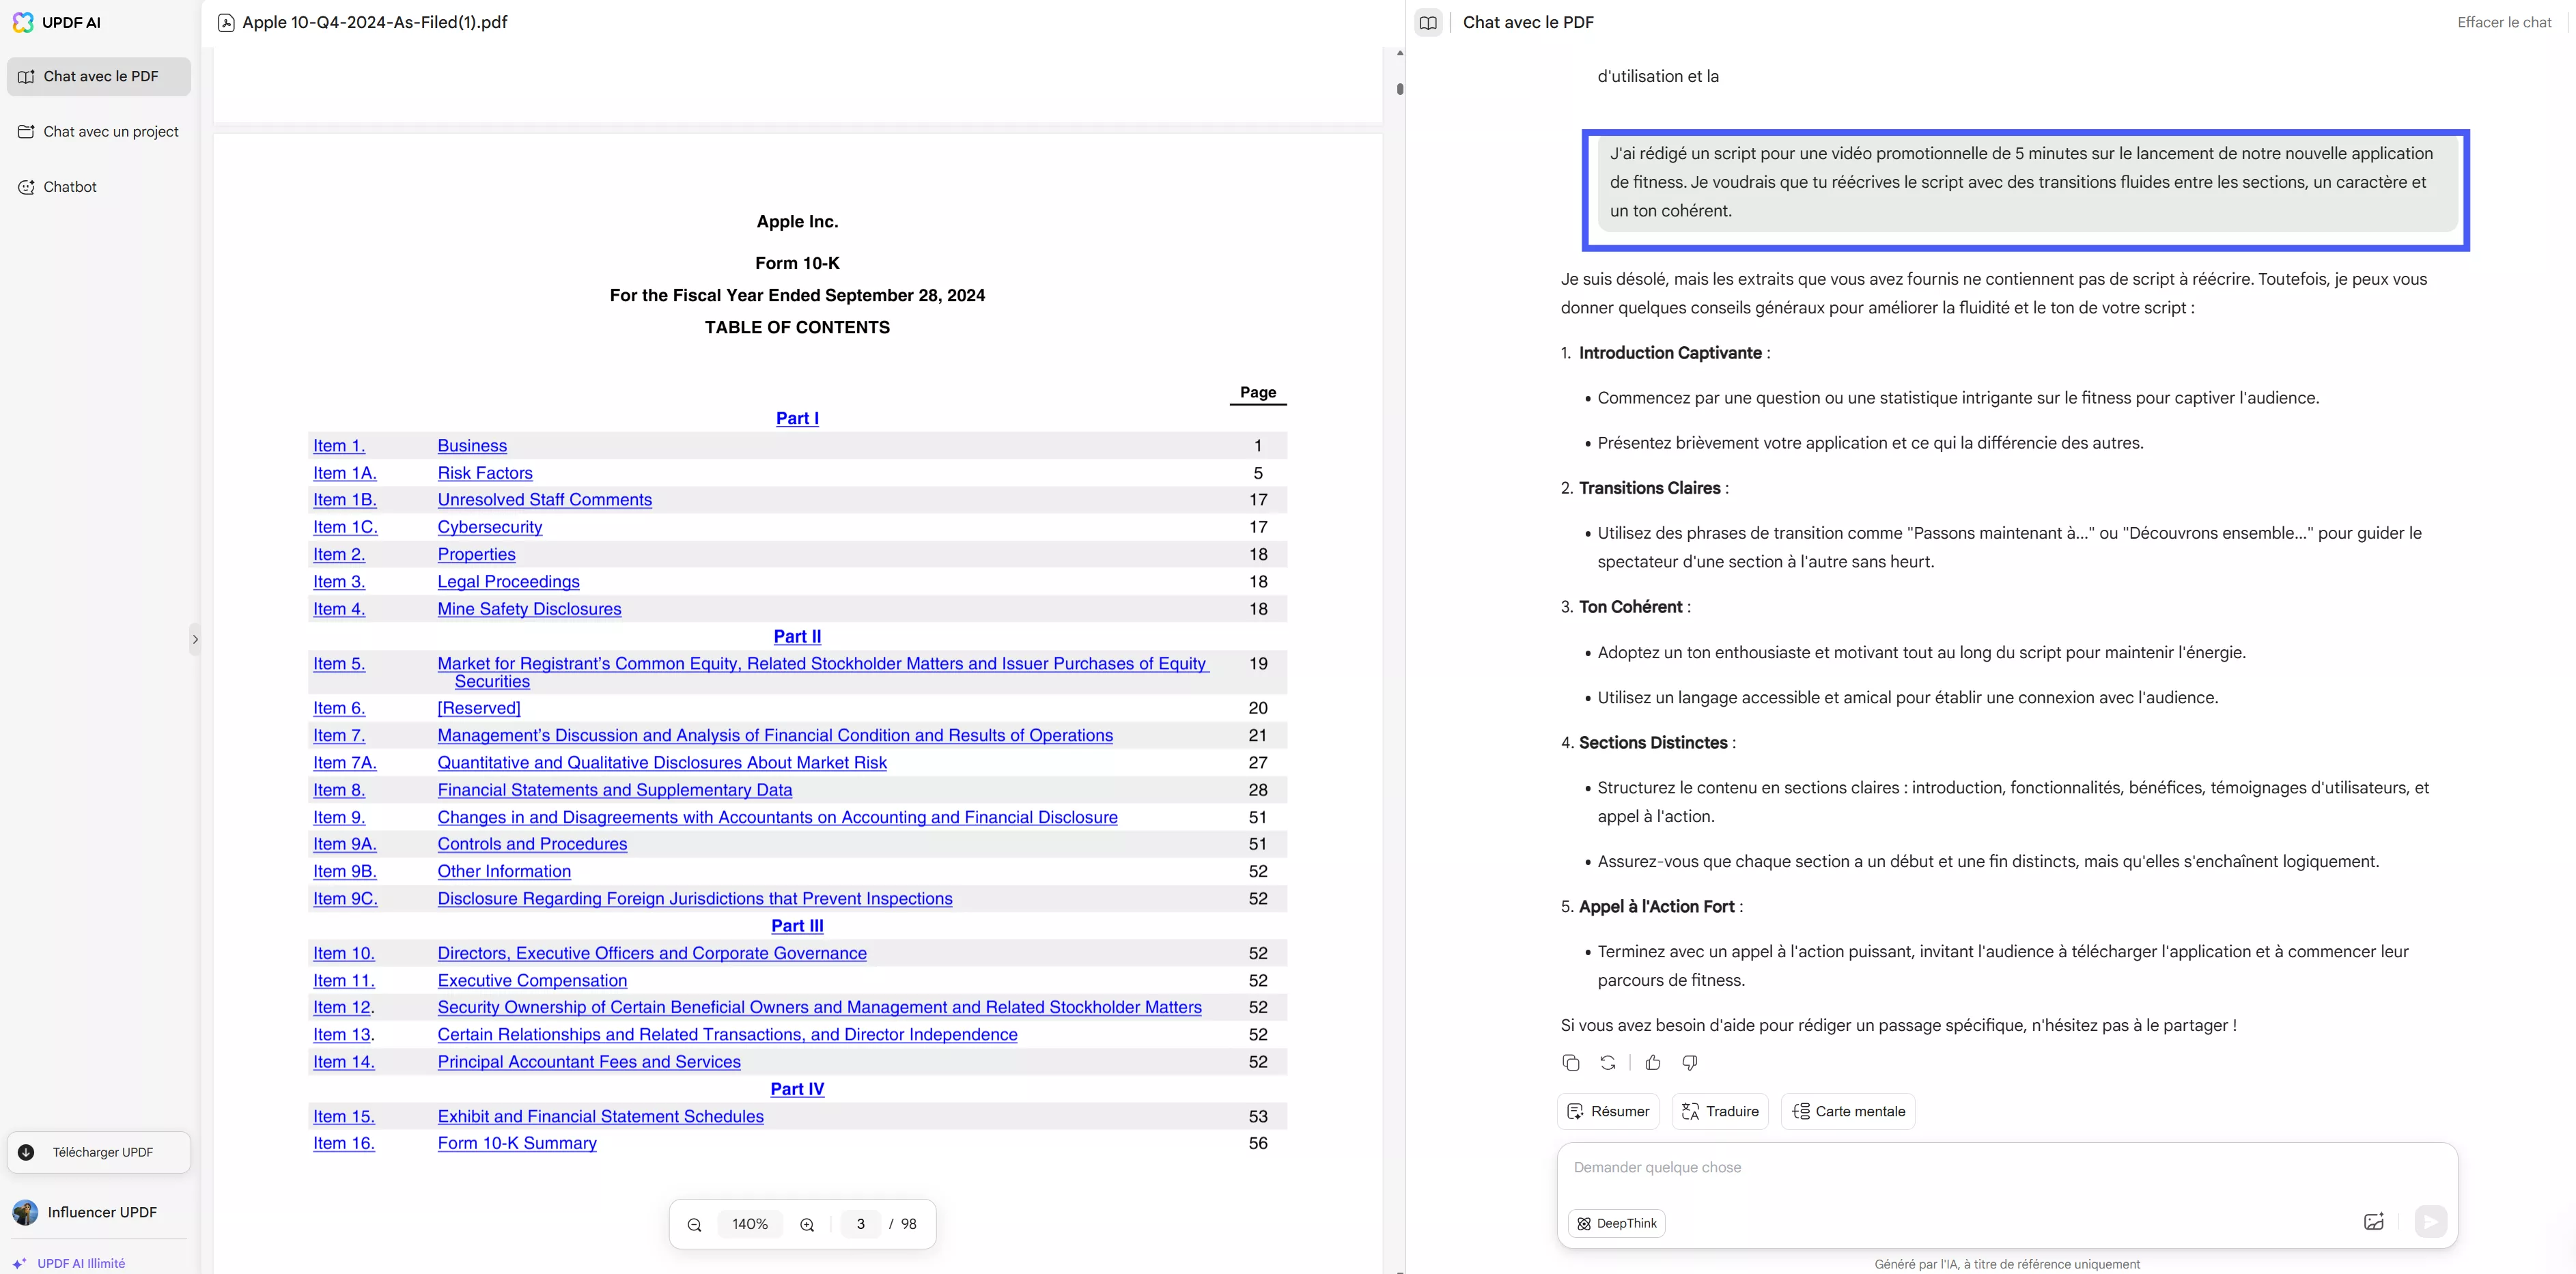Click the Item 5. link
This screenshot has height=1274, width=2576.
tap(339, 664)
